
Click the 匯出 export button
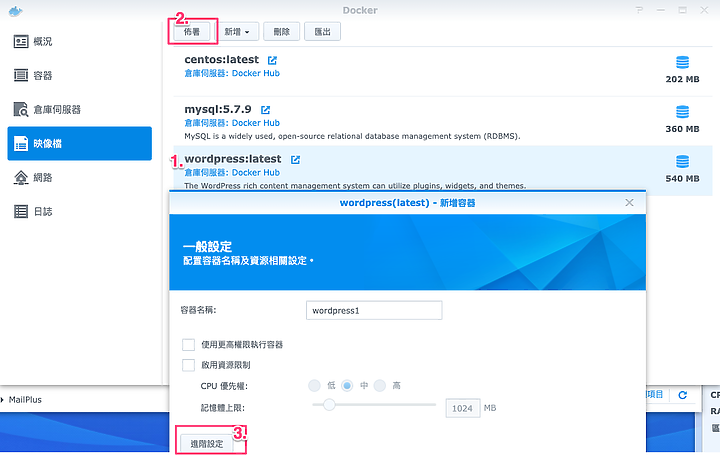[x=322, y=32]
